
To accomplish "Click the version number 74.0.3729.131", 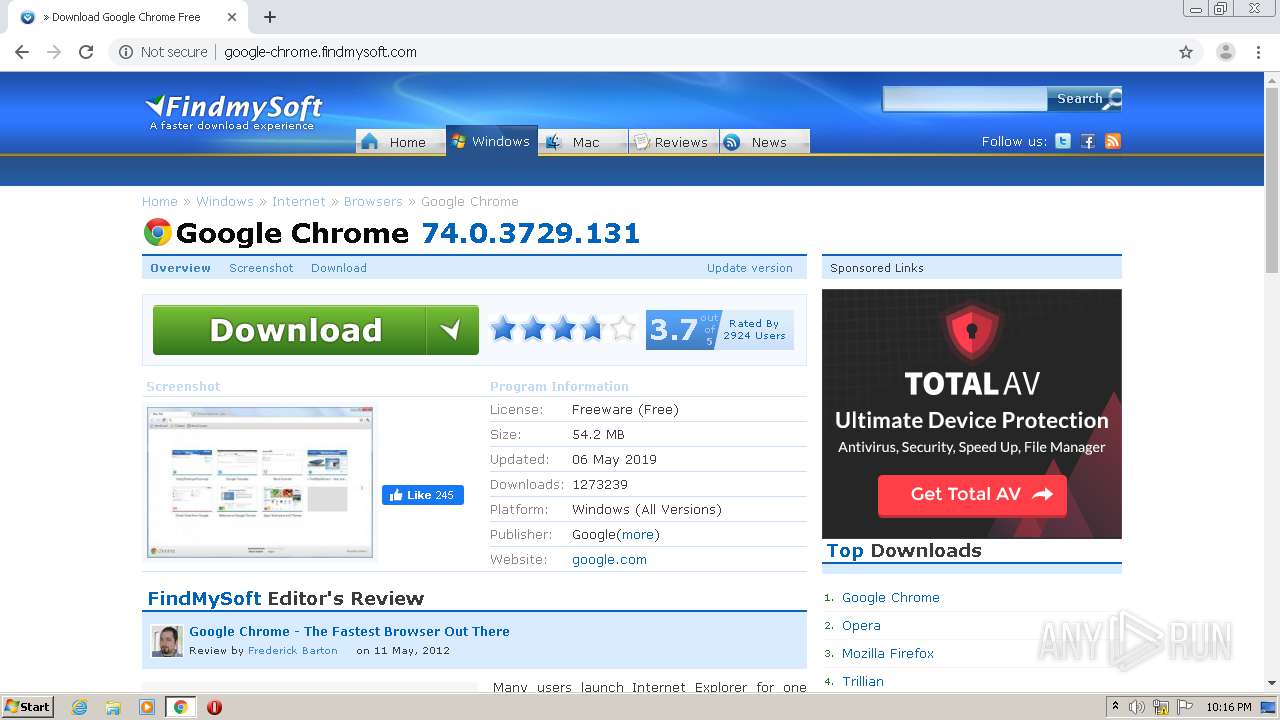I will tap(530, 233).
